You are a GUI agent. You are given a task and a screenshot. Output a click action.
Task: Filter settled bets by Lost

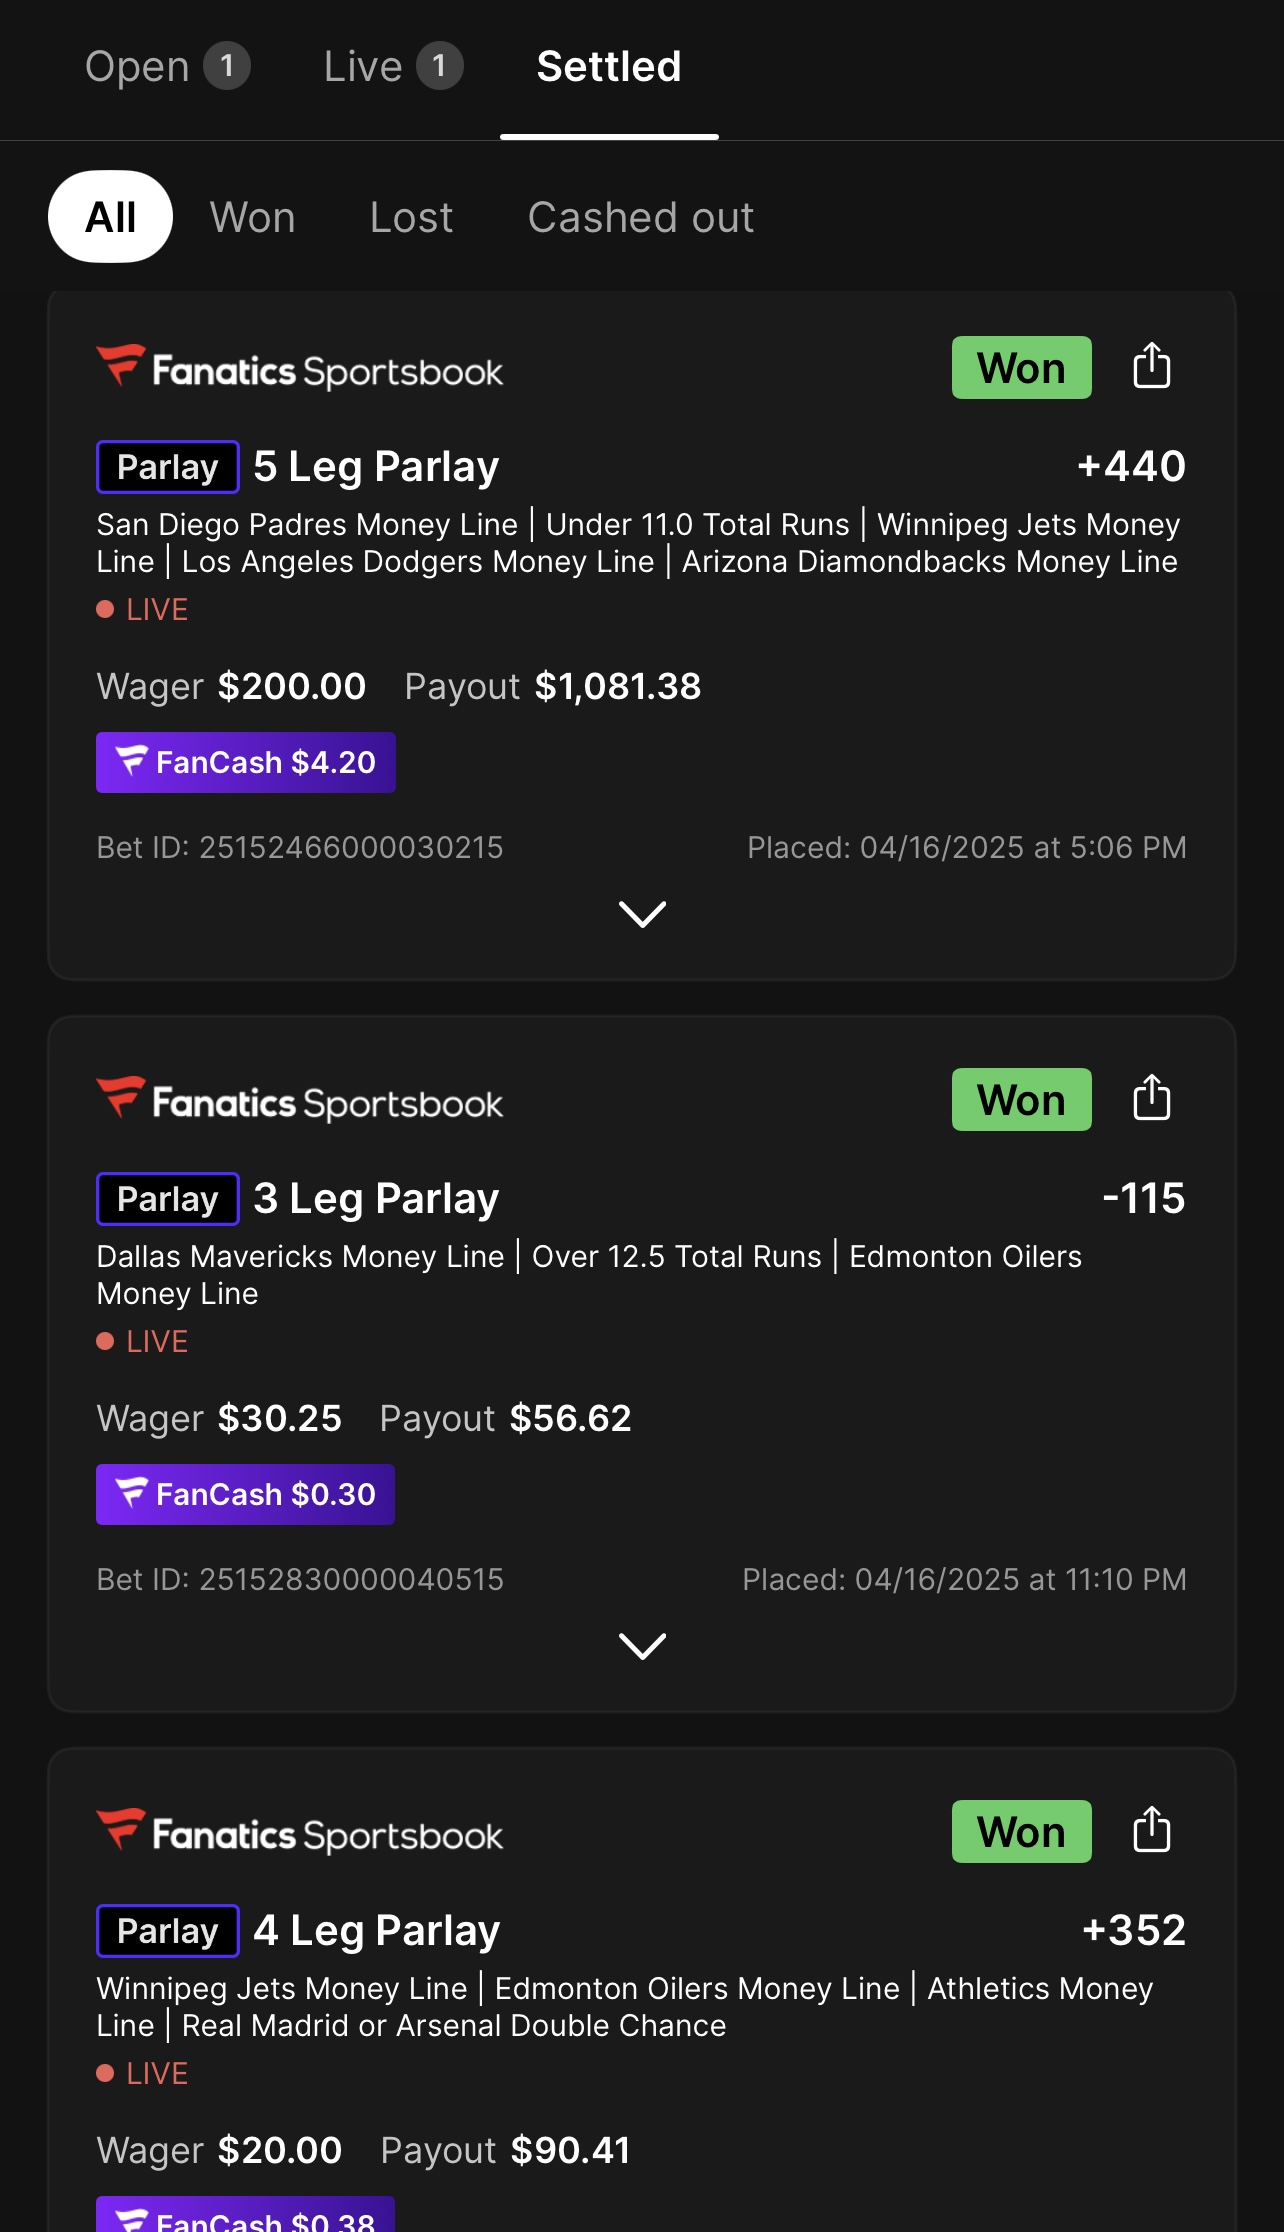coord(411,217)
